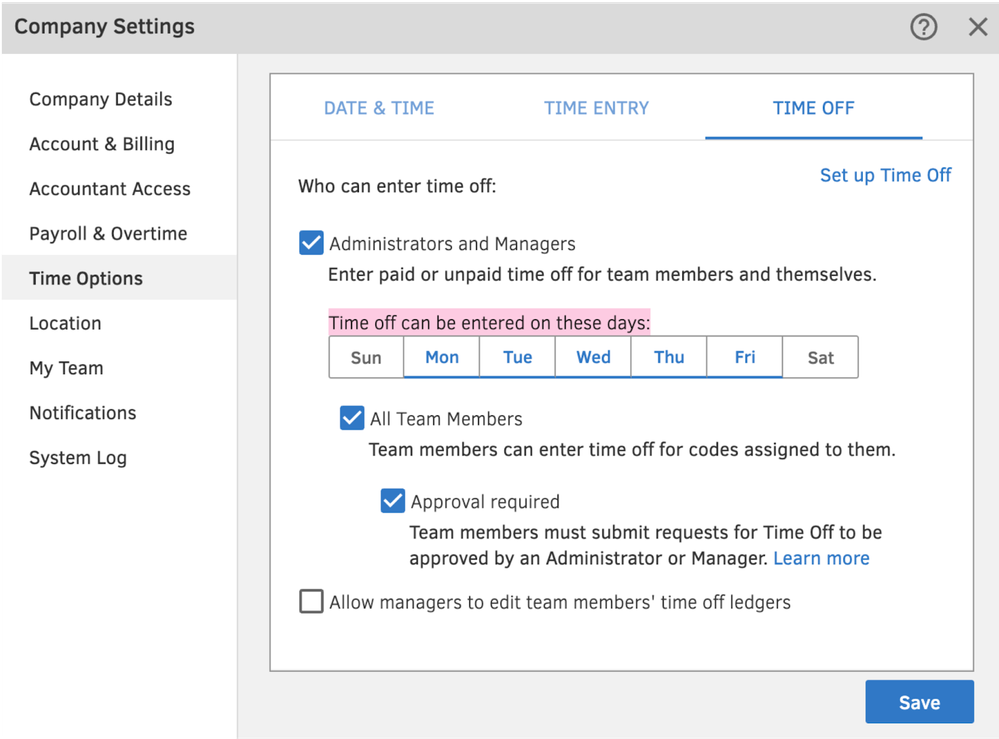The height and width of the screenshot is (739, 999).
Task: Select the Time Off tab
Action: pyautogui.click(x=813, y=108)
